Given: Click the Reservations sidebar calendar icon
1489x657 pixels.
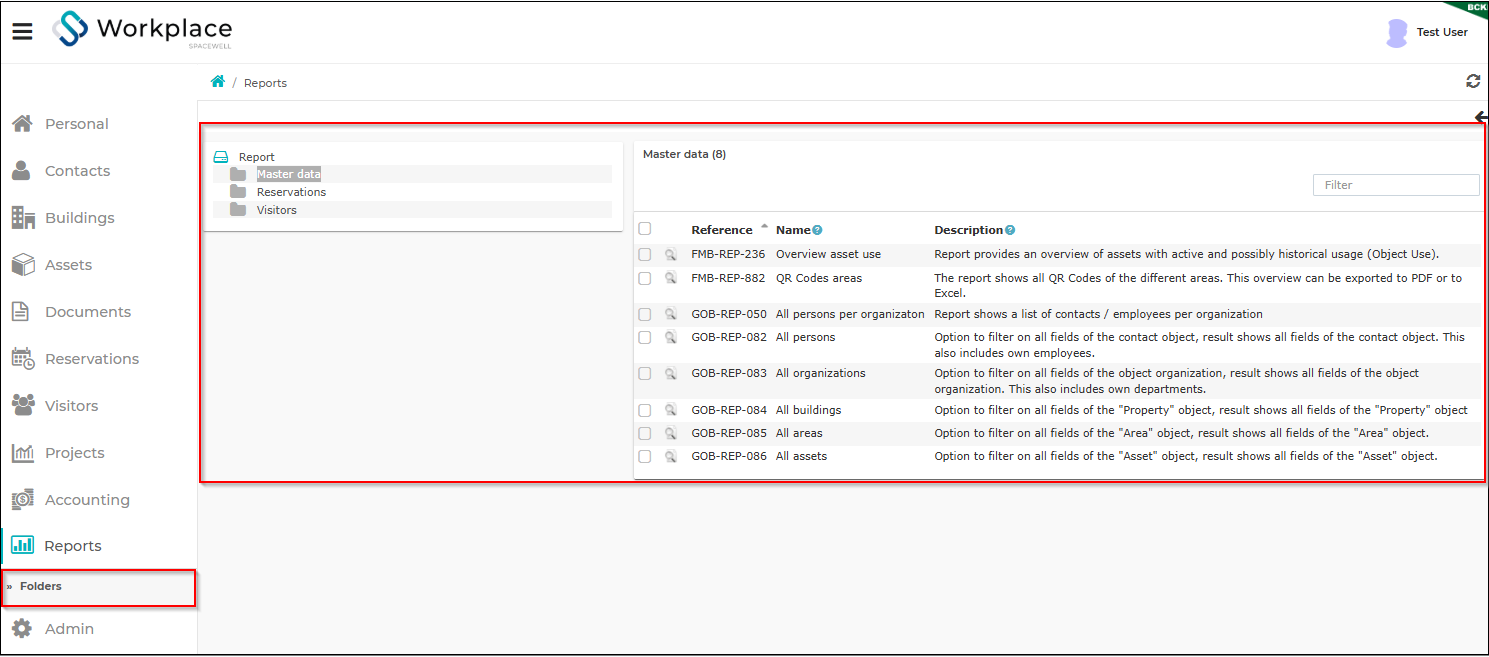Looking at the screenshot, I should click(x=23, y=359).
